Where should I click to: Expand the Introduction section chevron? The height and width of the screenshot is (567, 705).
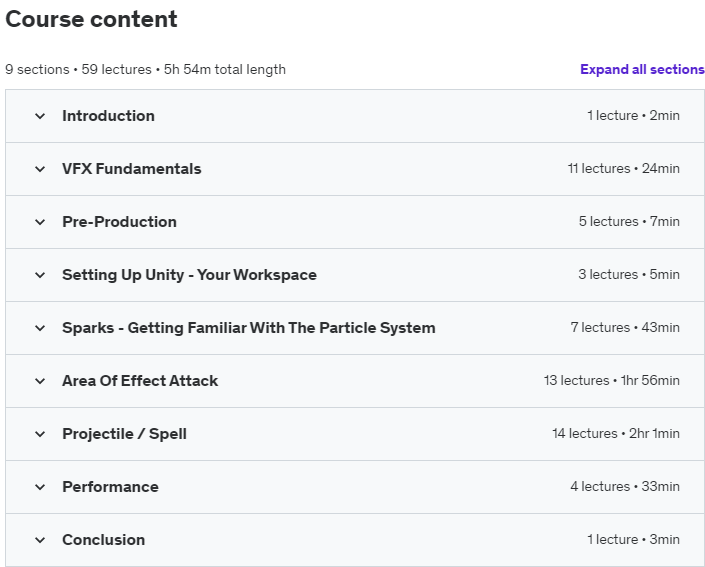[x=40, y=116]
